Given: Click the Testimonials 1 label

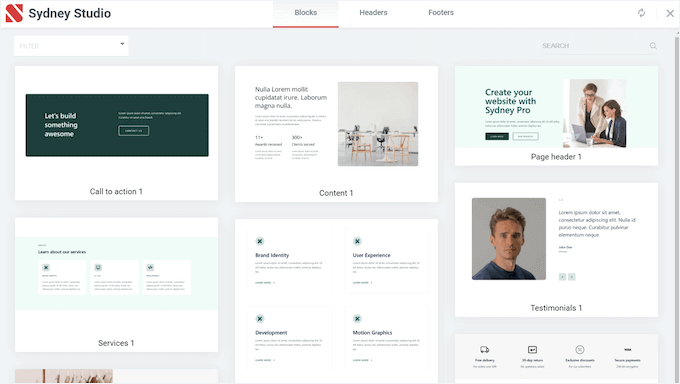Looking at the screenshot, I should pyautogui.click(x=556, y=308).
